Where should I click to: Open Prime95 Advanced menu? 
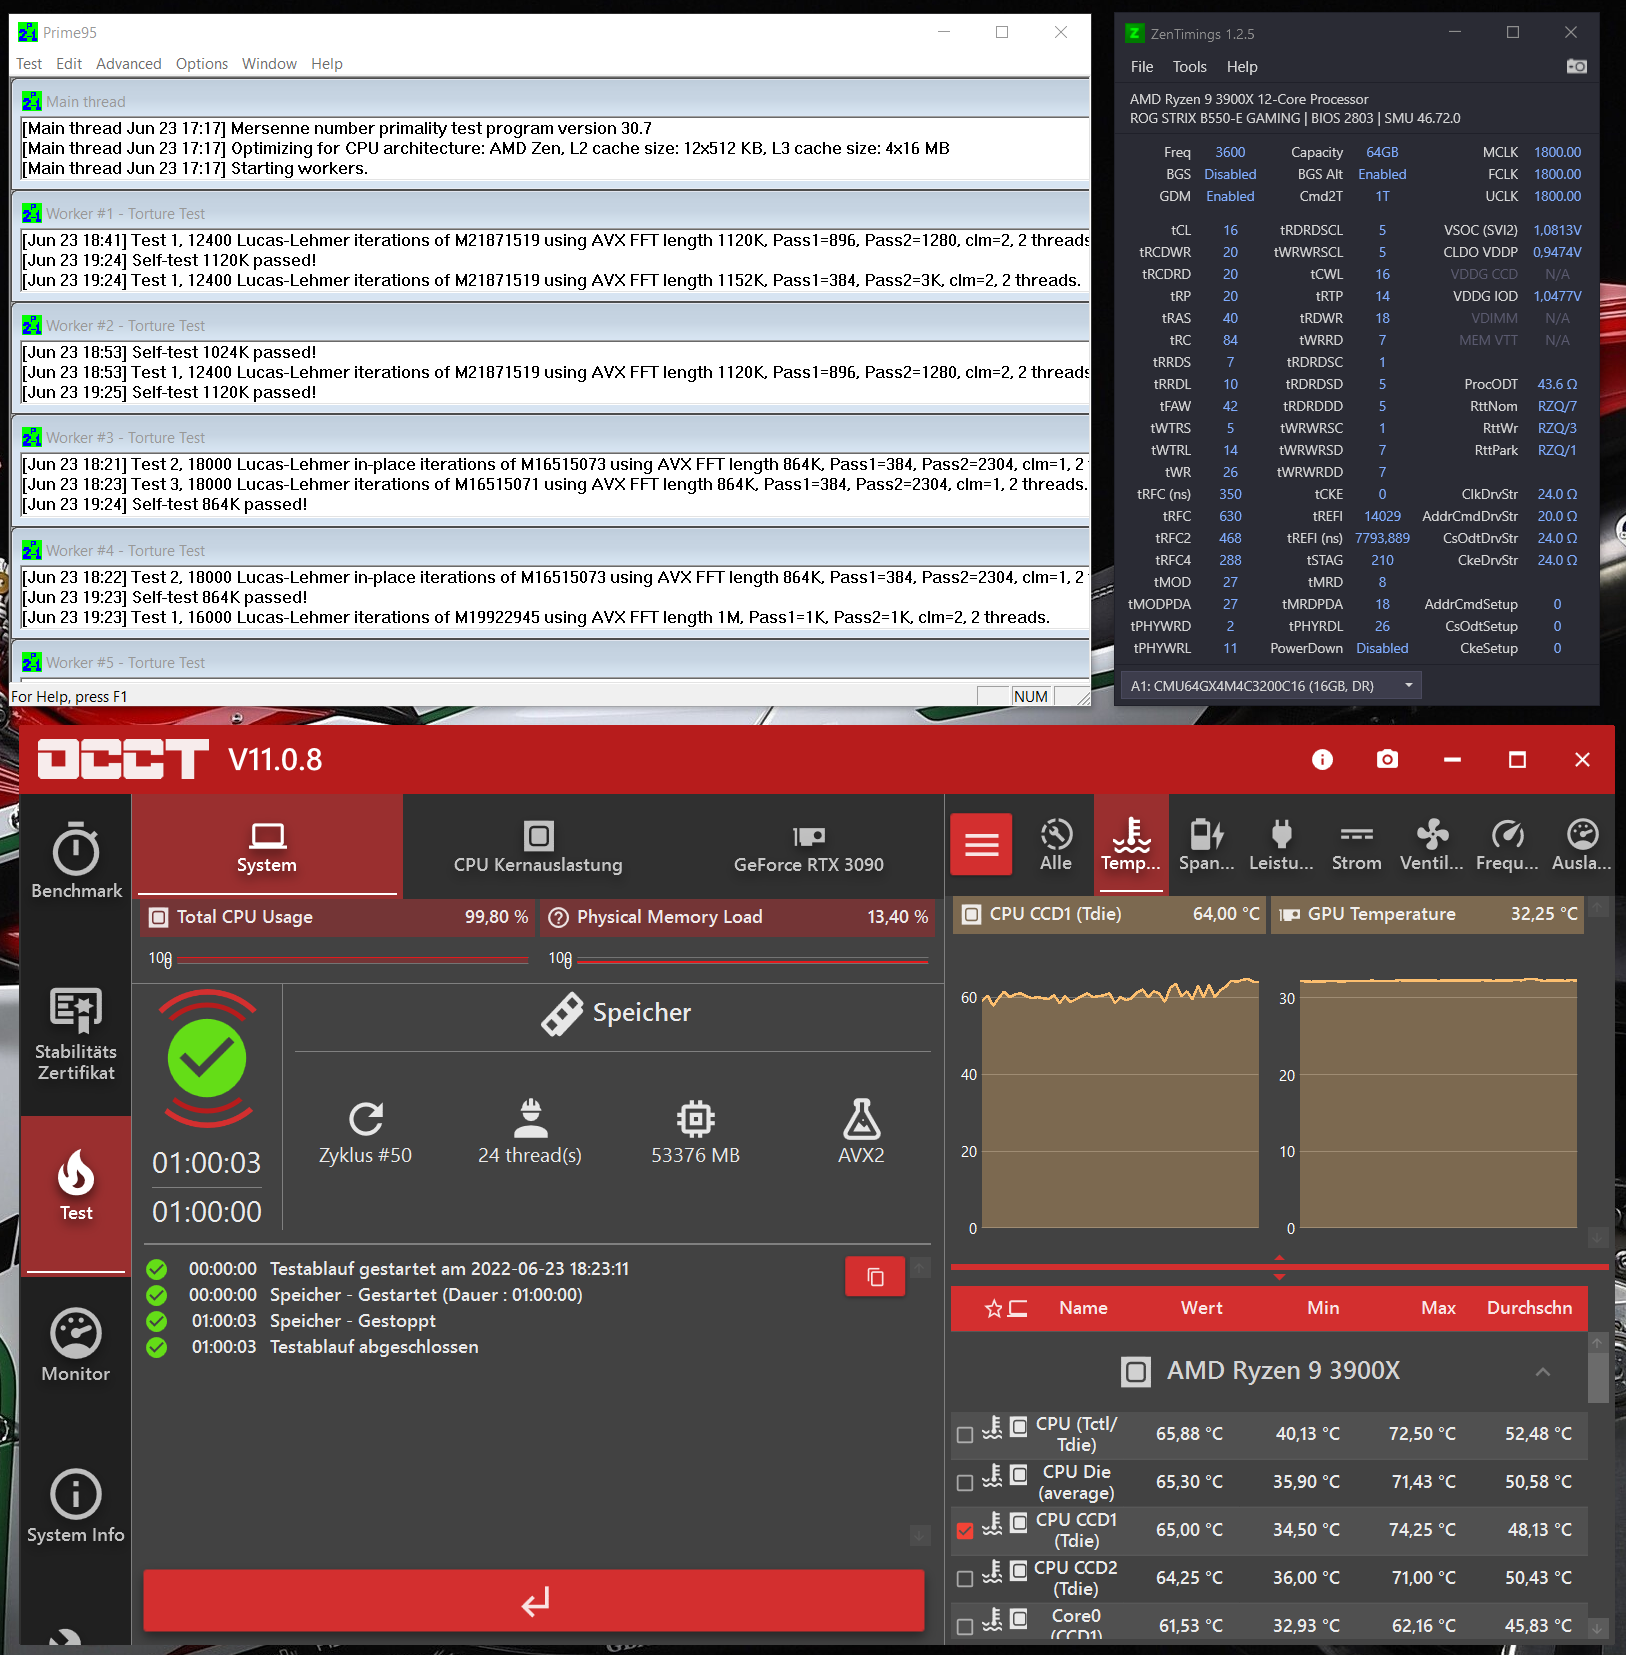coord(129,64)
